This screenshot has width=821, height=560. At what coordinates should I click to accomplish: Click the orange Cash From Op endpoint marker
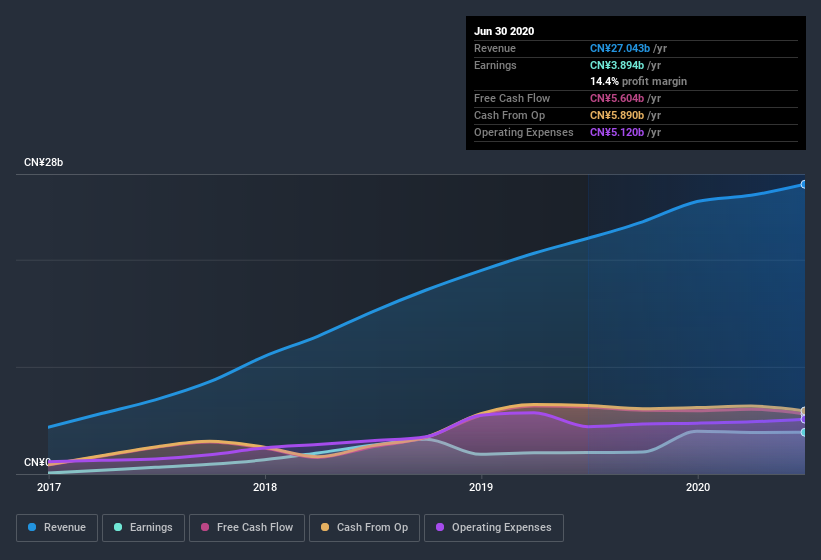(804, 410)
